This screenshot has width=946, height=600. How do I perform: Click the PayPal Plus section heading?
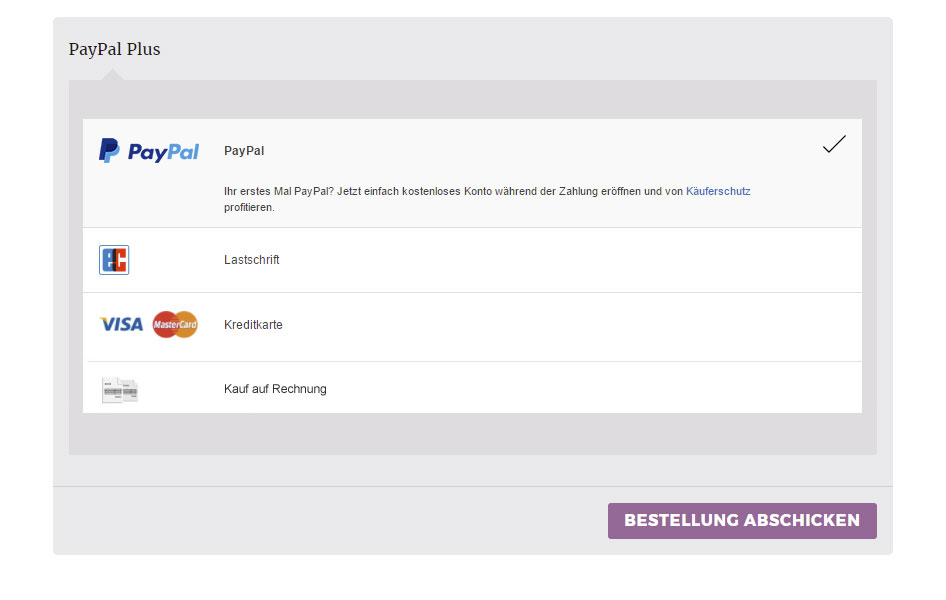tap(114, 49)
